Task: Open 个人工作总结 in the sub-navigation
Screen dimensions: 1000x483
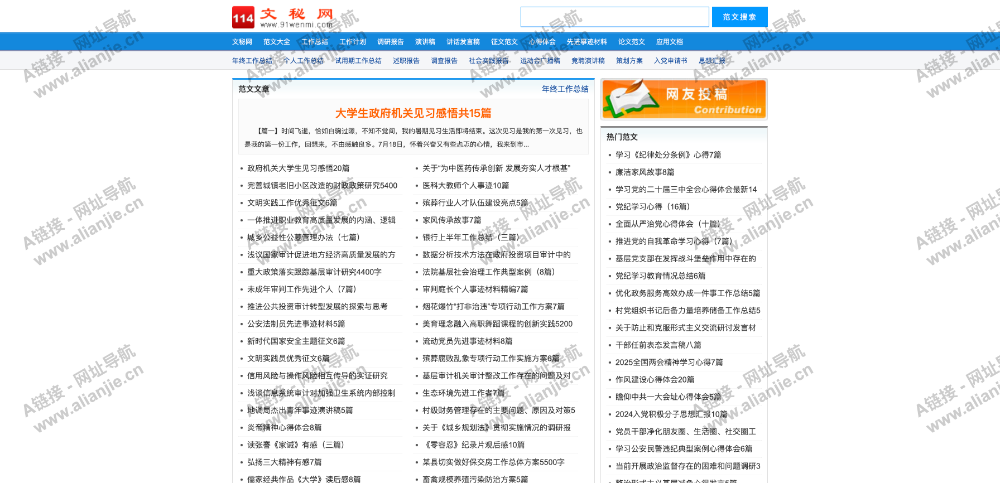Action: [x=303, y=61]
